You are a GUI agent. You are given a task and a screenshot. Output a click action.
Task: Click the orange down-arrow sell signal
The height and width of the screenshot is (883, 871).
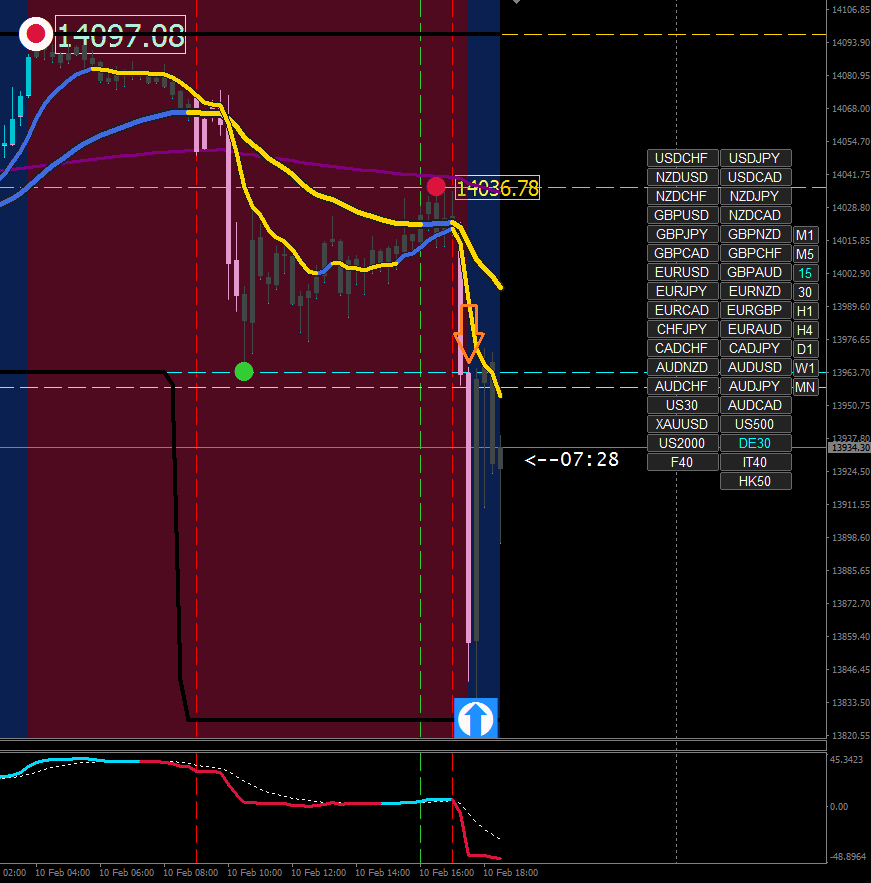469,334
